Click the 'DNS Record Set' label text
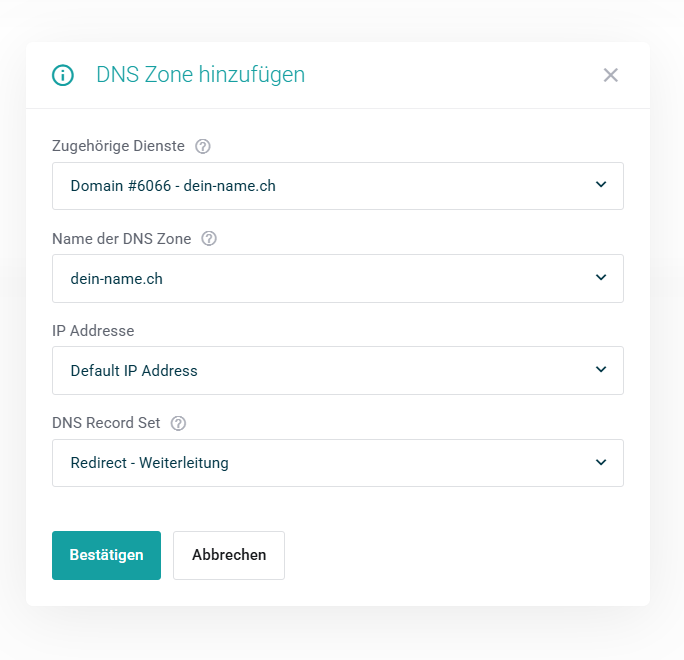The image size is (684, 660). (x=106, y=423)
